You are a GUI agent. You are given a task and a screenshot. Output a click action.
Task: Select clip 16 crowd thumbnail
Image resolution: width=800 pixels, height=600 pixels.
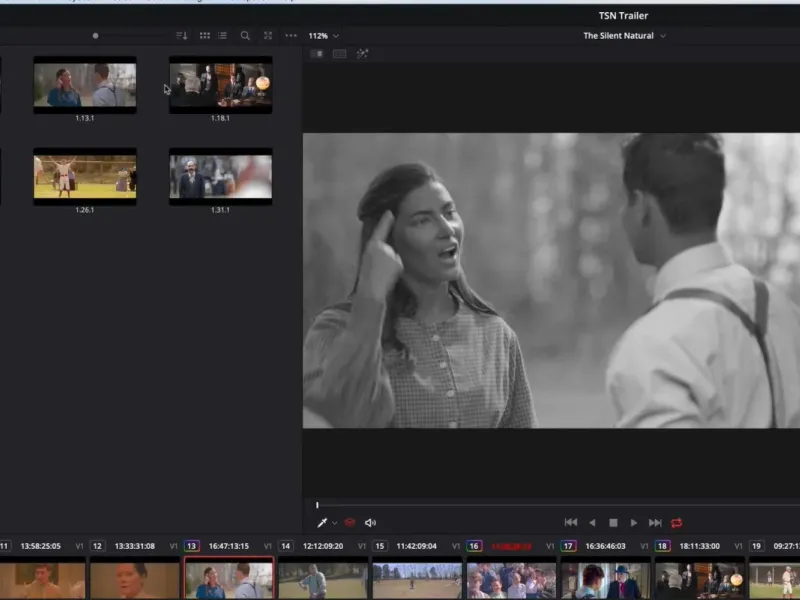(511, 579)
